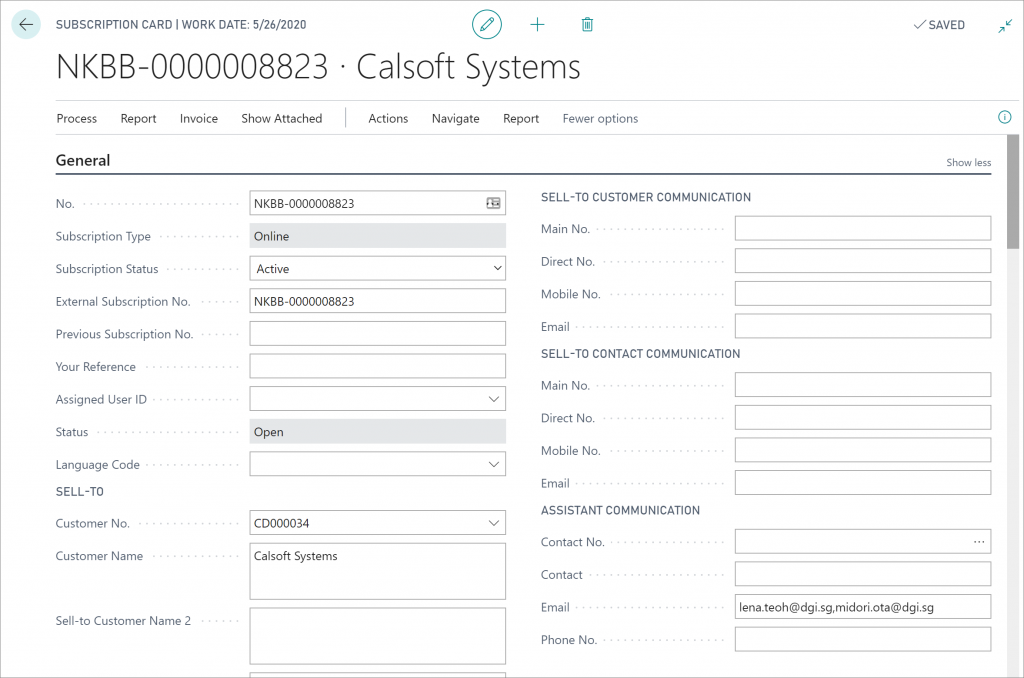Open the Report menu beside Process
1024x678 pixels.
click(x=138, y=118)
